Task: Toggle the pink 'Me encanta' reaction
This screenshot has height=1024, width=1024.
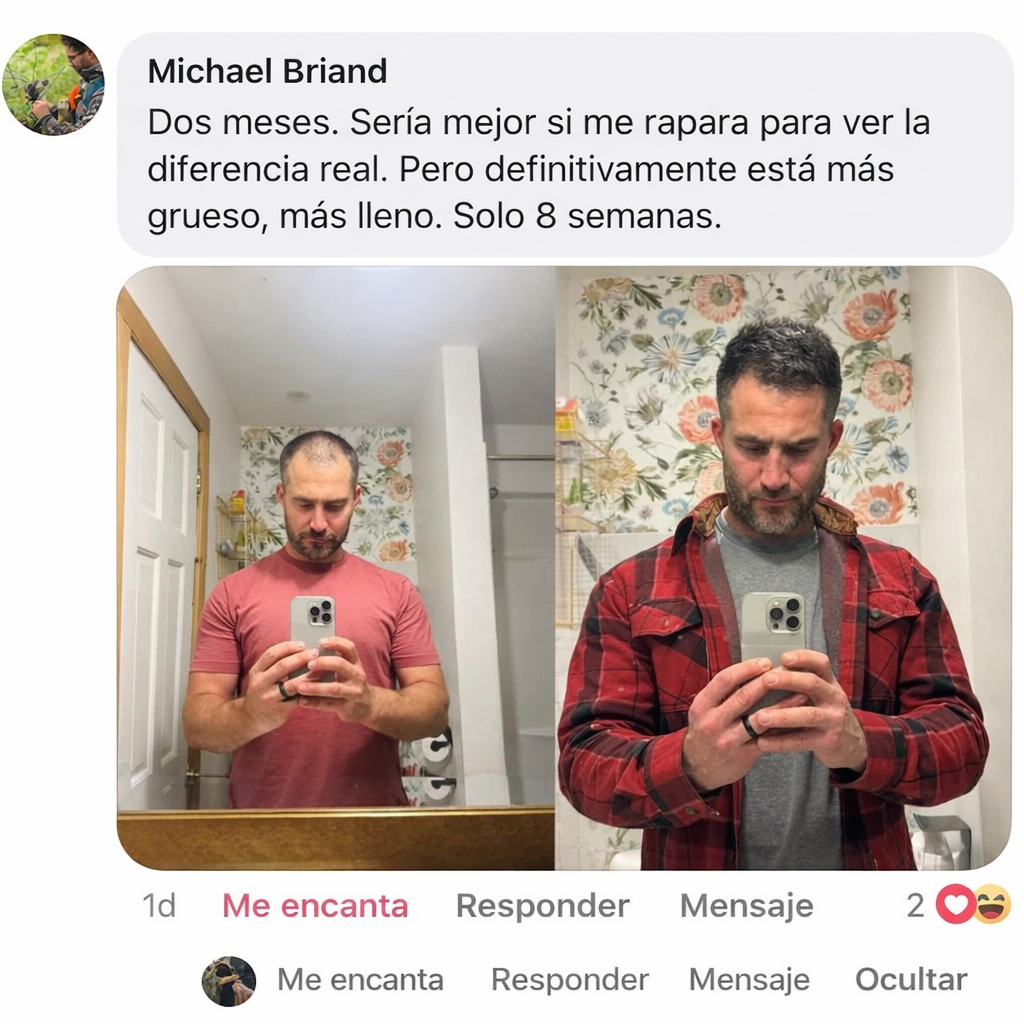Action: point(315,906)
